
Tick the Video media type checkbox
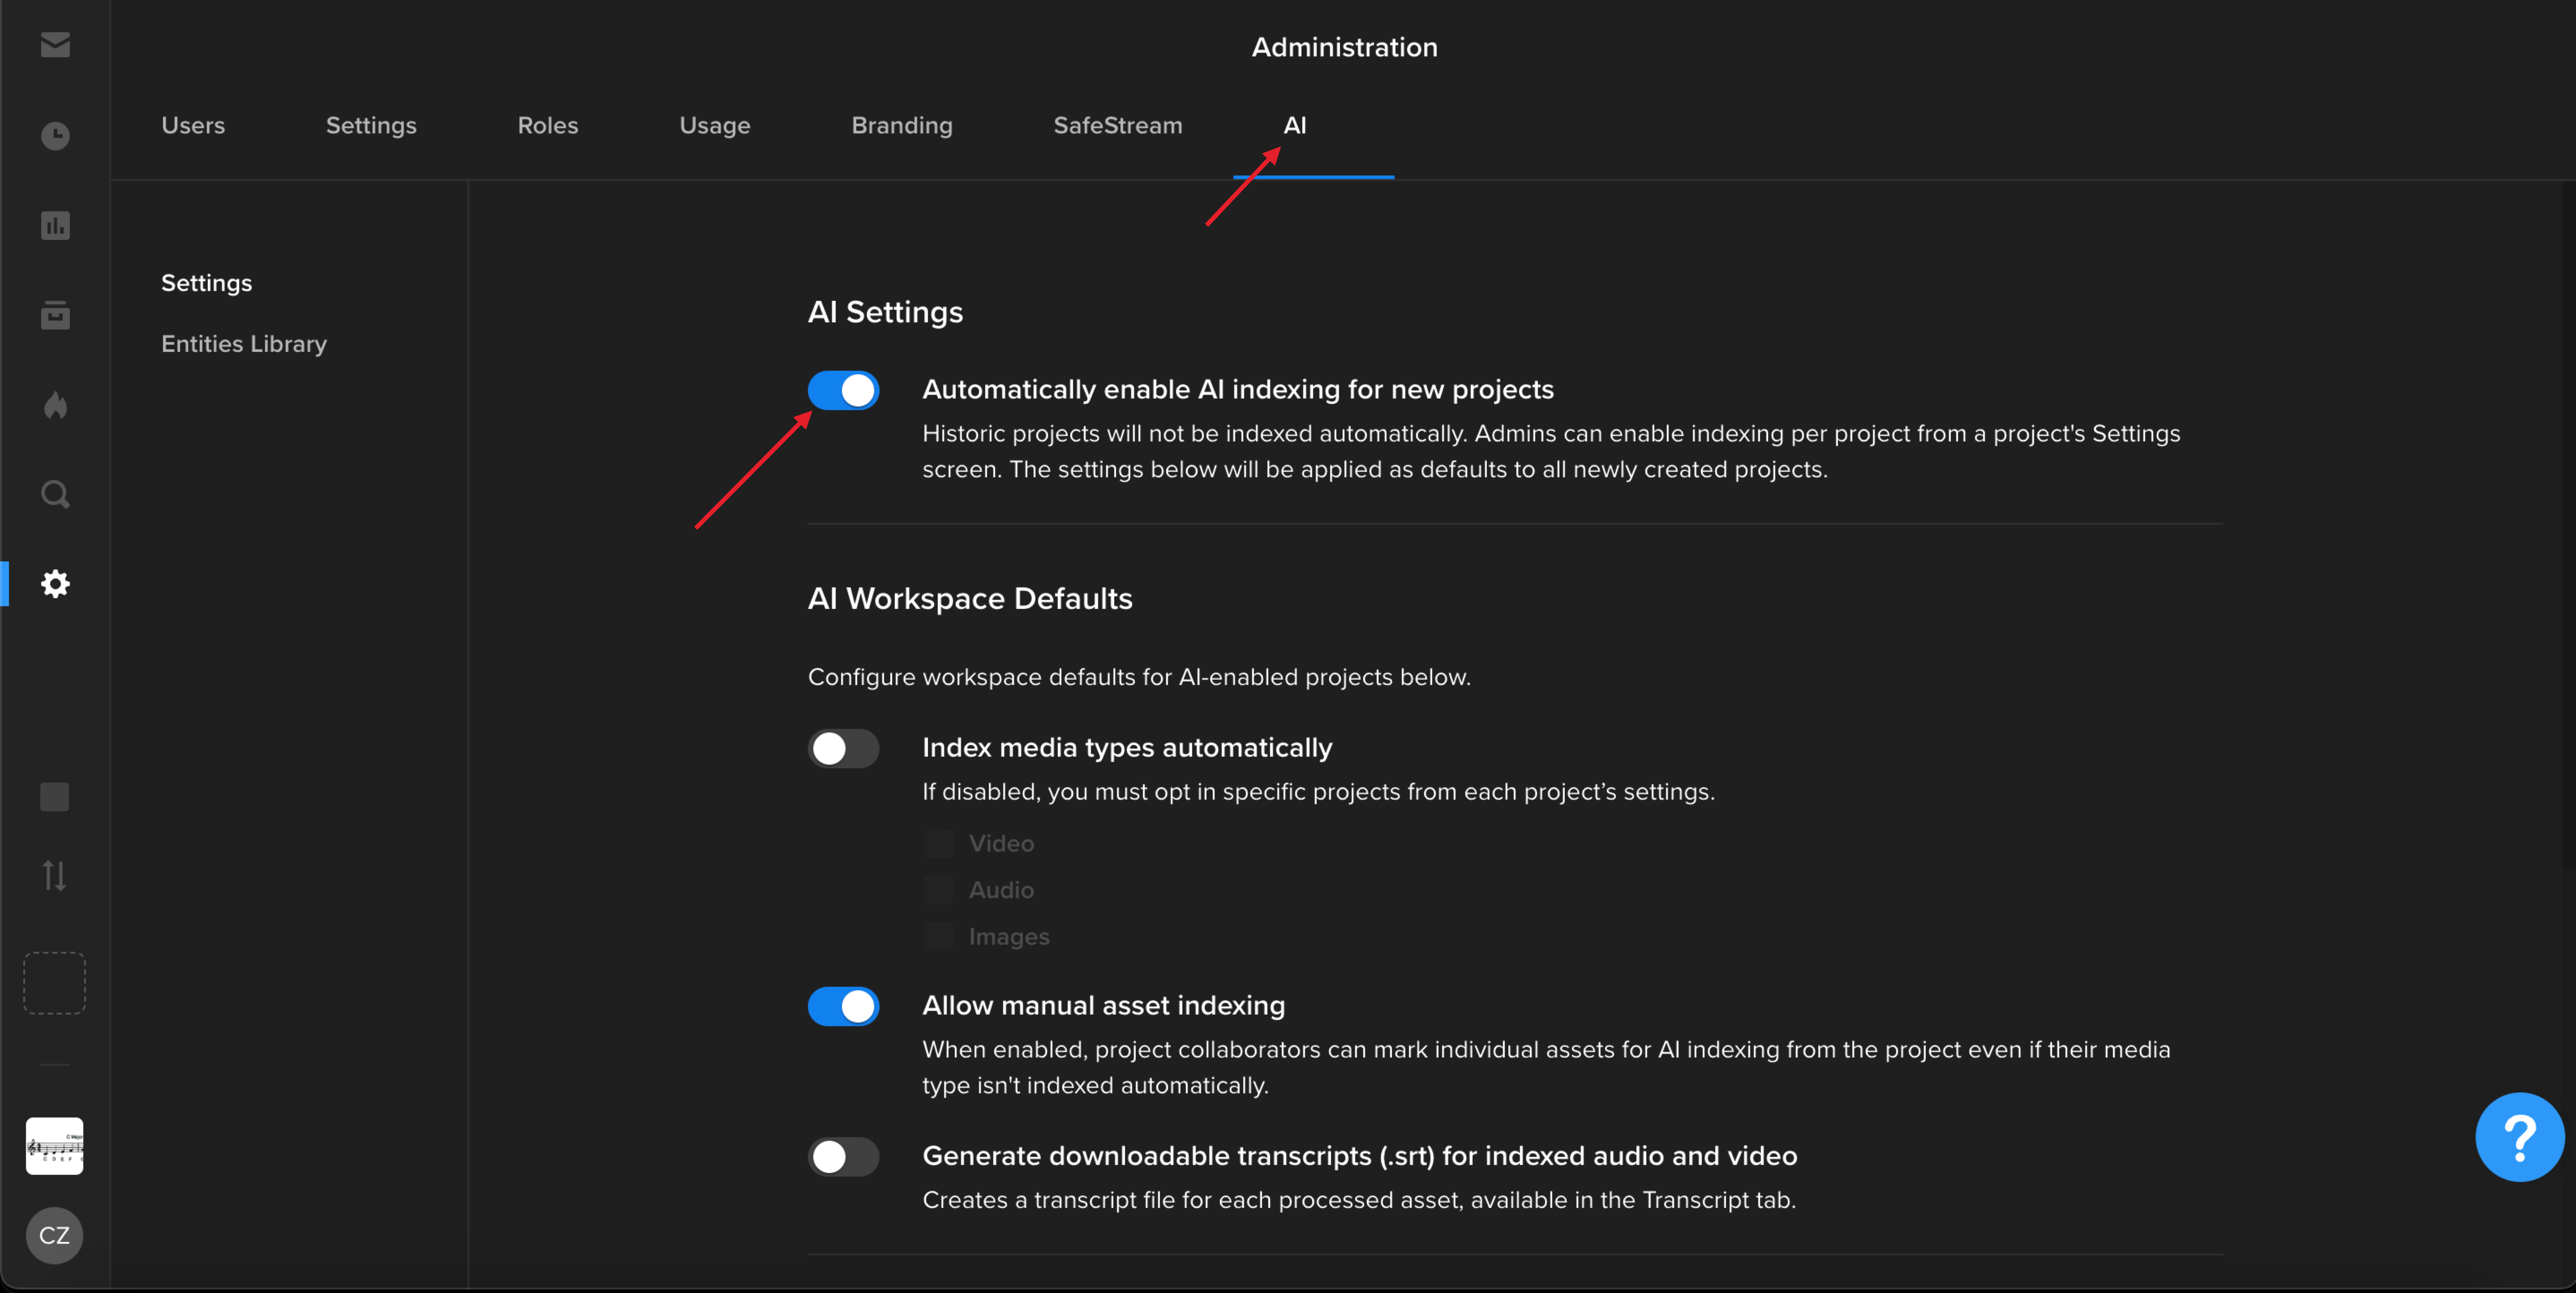coord(938,843)
